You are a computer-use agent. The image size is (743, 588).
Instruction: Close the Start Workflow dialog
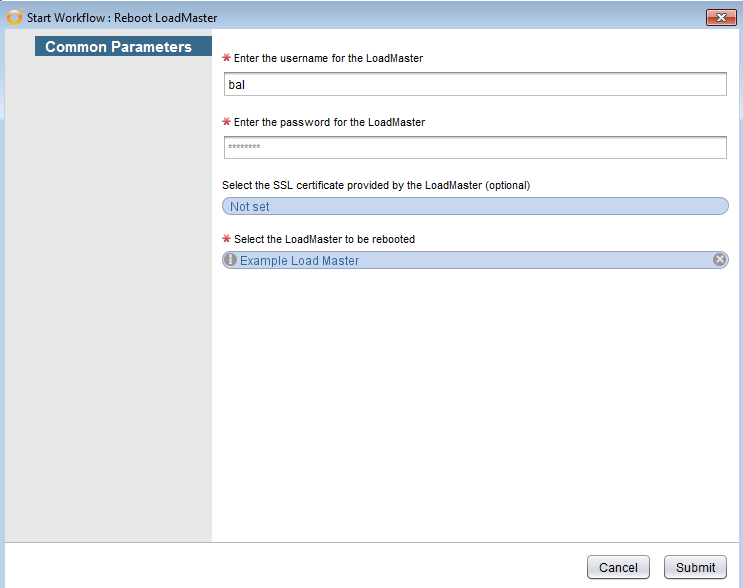pos(721,18)
